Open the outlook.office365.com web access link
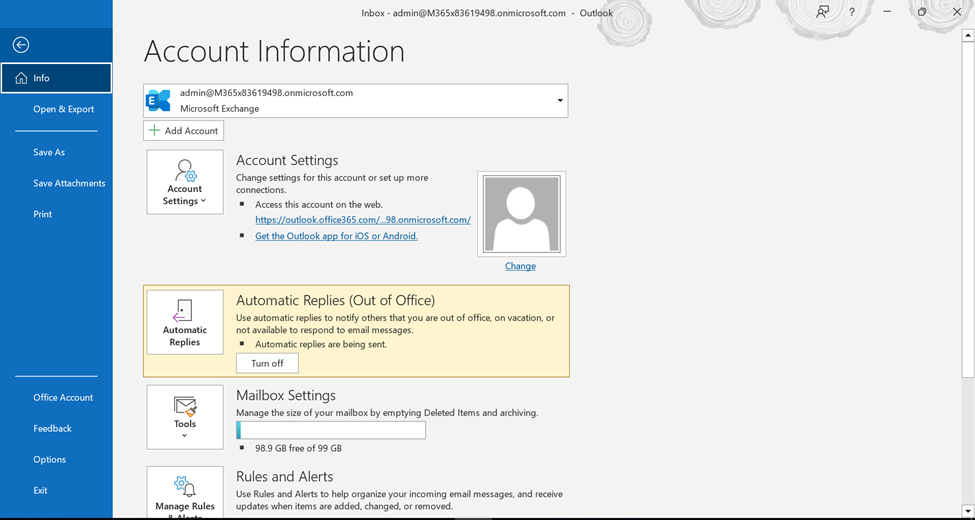Viewport: 975px width, 520px height. (x=363, y=220)
